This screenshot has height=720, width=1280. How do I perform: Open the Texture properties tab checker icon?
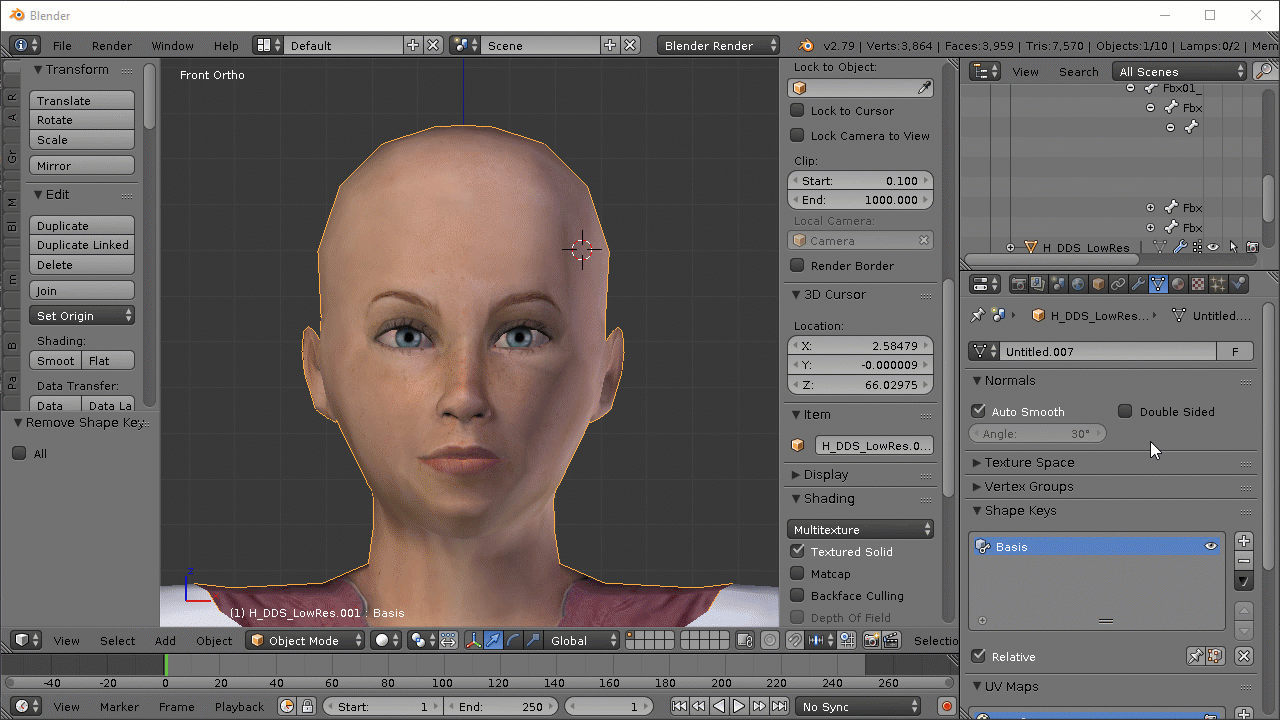(1198, 285)
